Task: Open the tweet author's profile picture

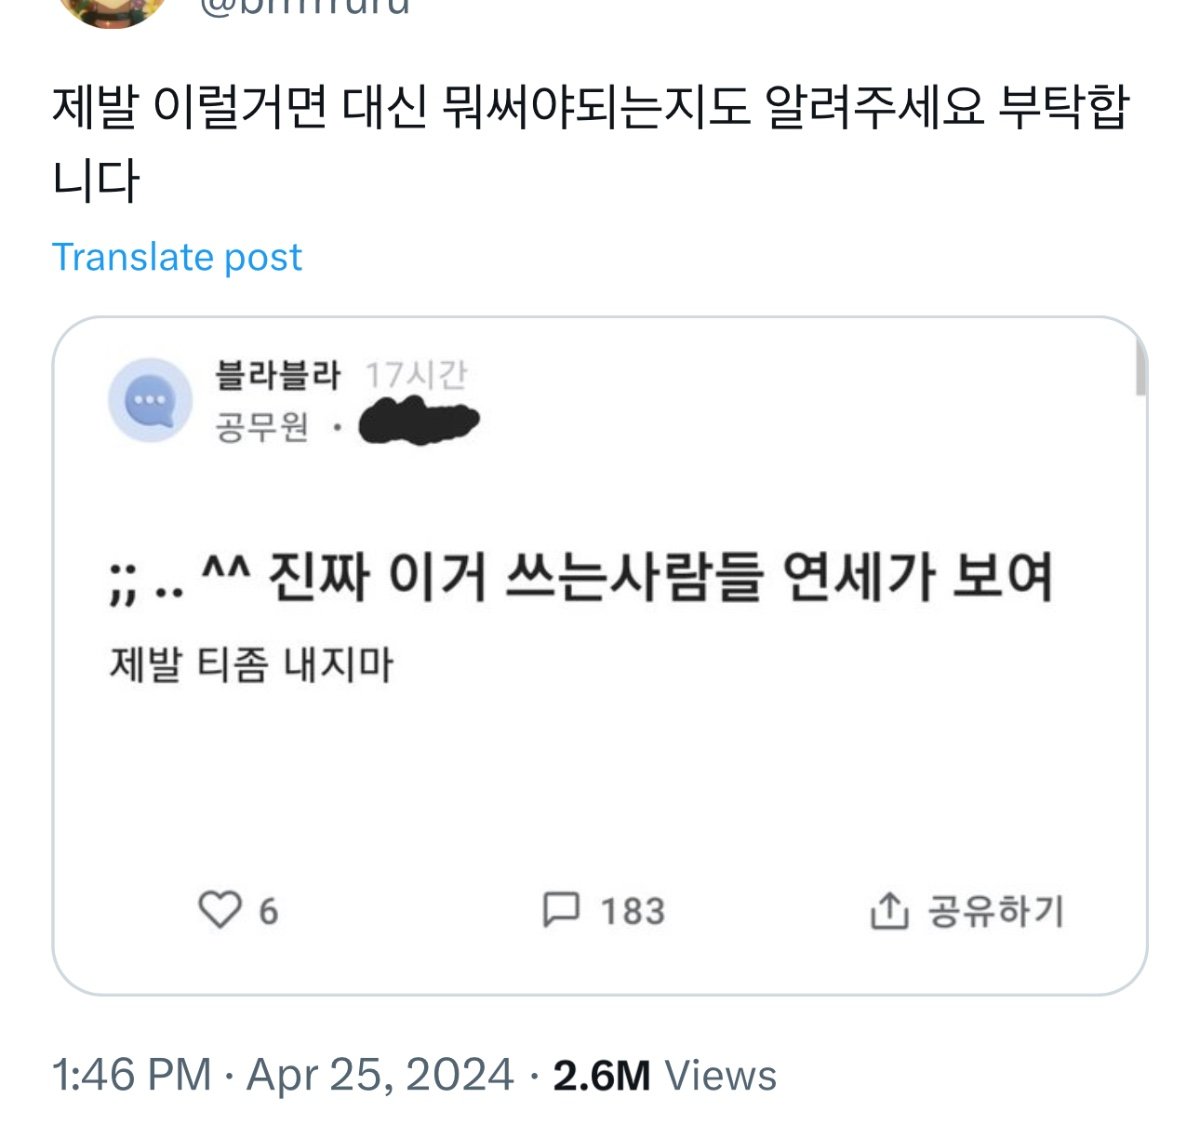Action: tap(112, 10)
